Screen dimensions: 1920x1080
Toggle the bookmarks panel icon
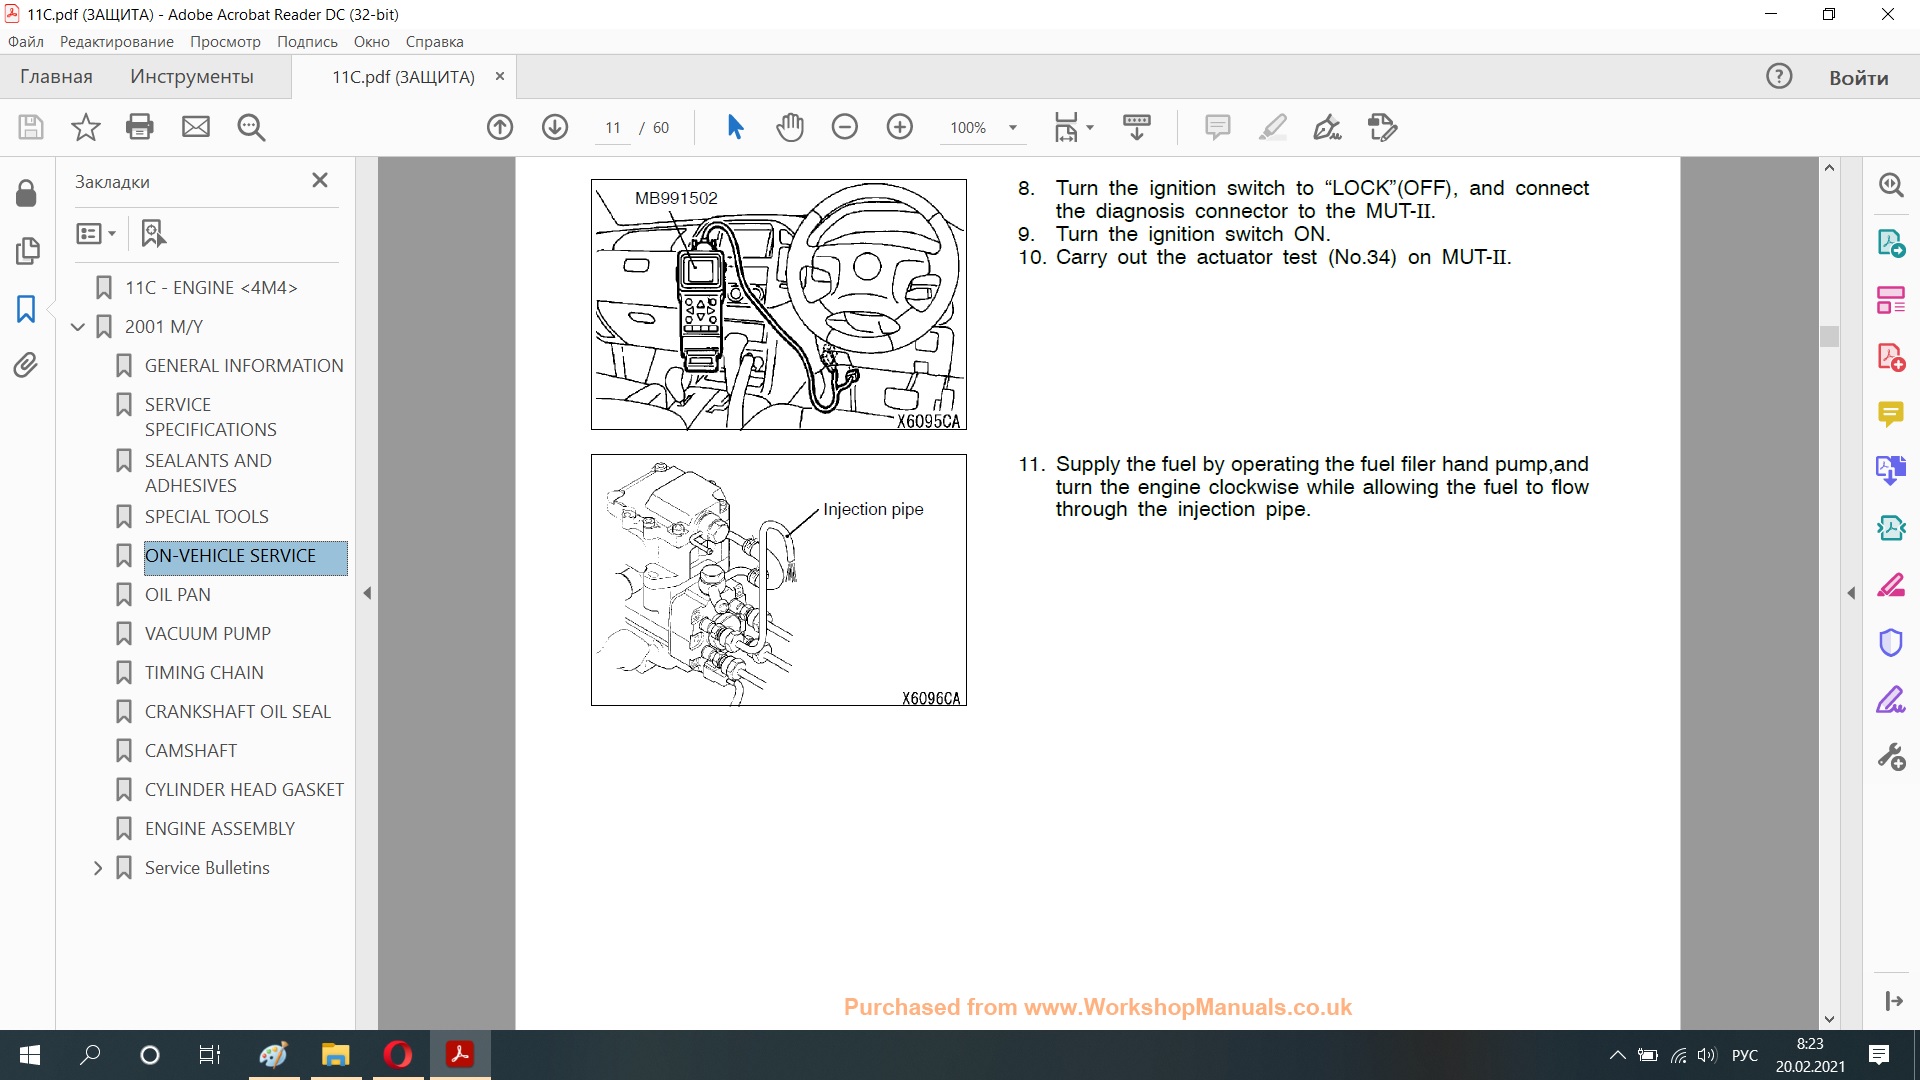[26, 308]
